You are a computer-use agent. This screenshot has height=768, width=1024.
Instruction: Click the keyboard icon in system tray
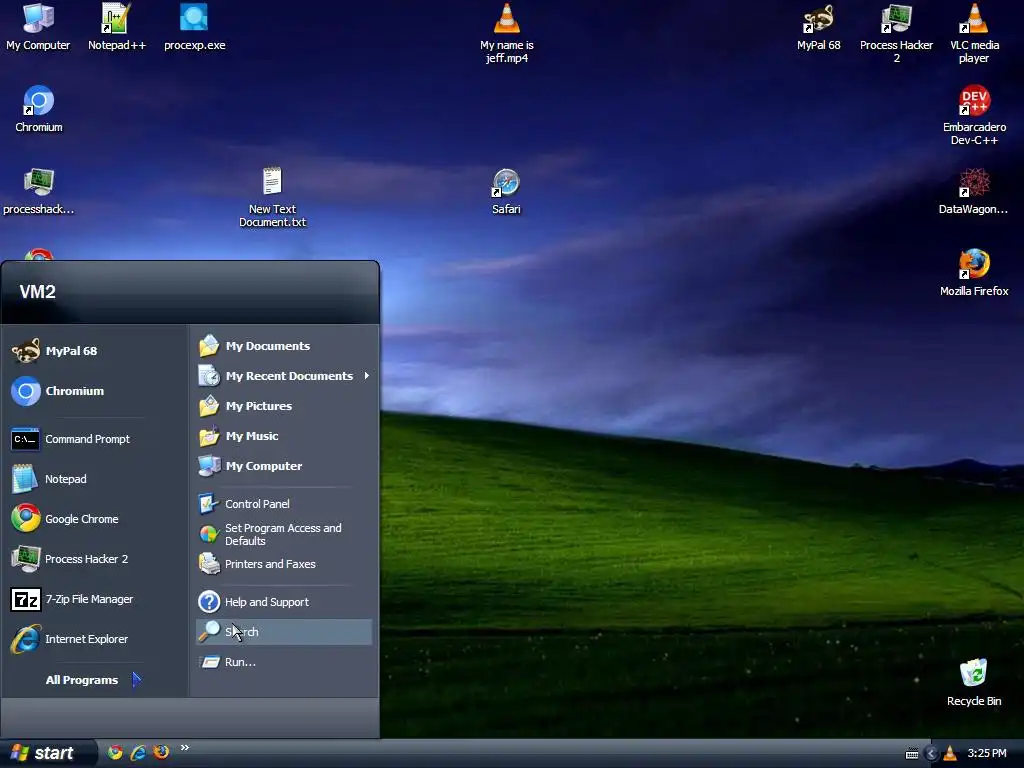(912, 754)
